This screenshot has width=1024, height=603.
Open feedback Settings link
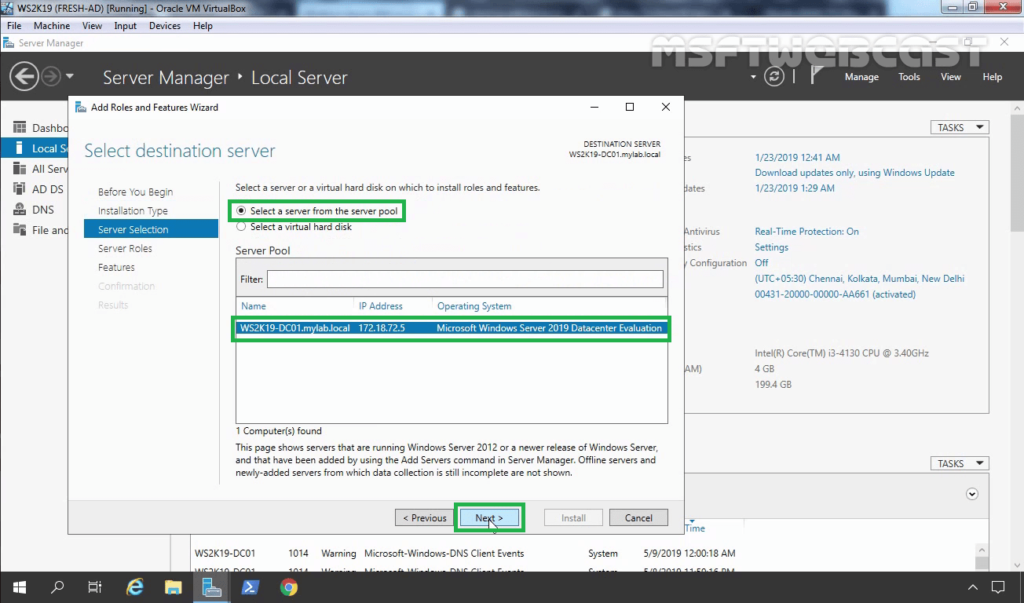771,247
